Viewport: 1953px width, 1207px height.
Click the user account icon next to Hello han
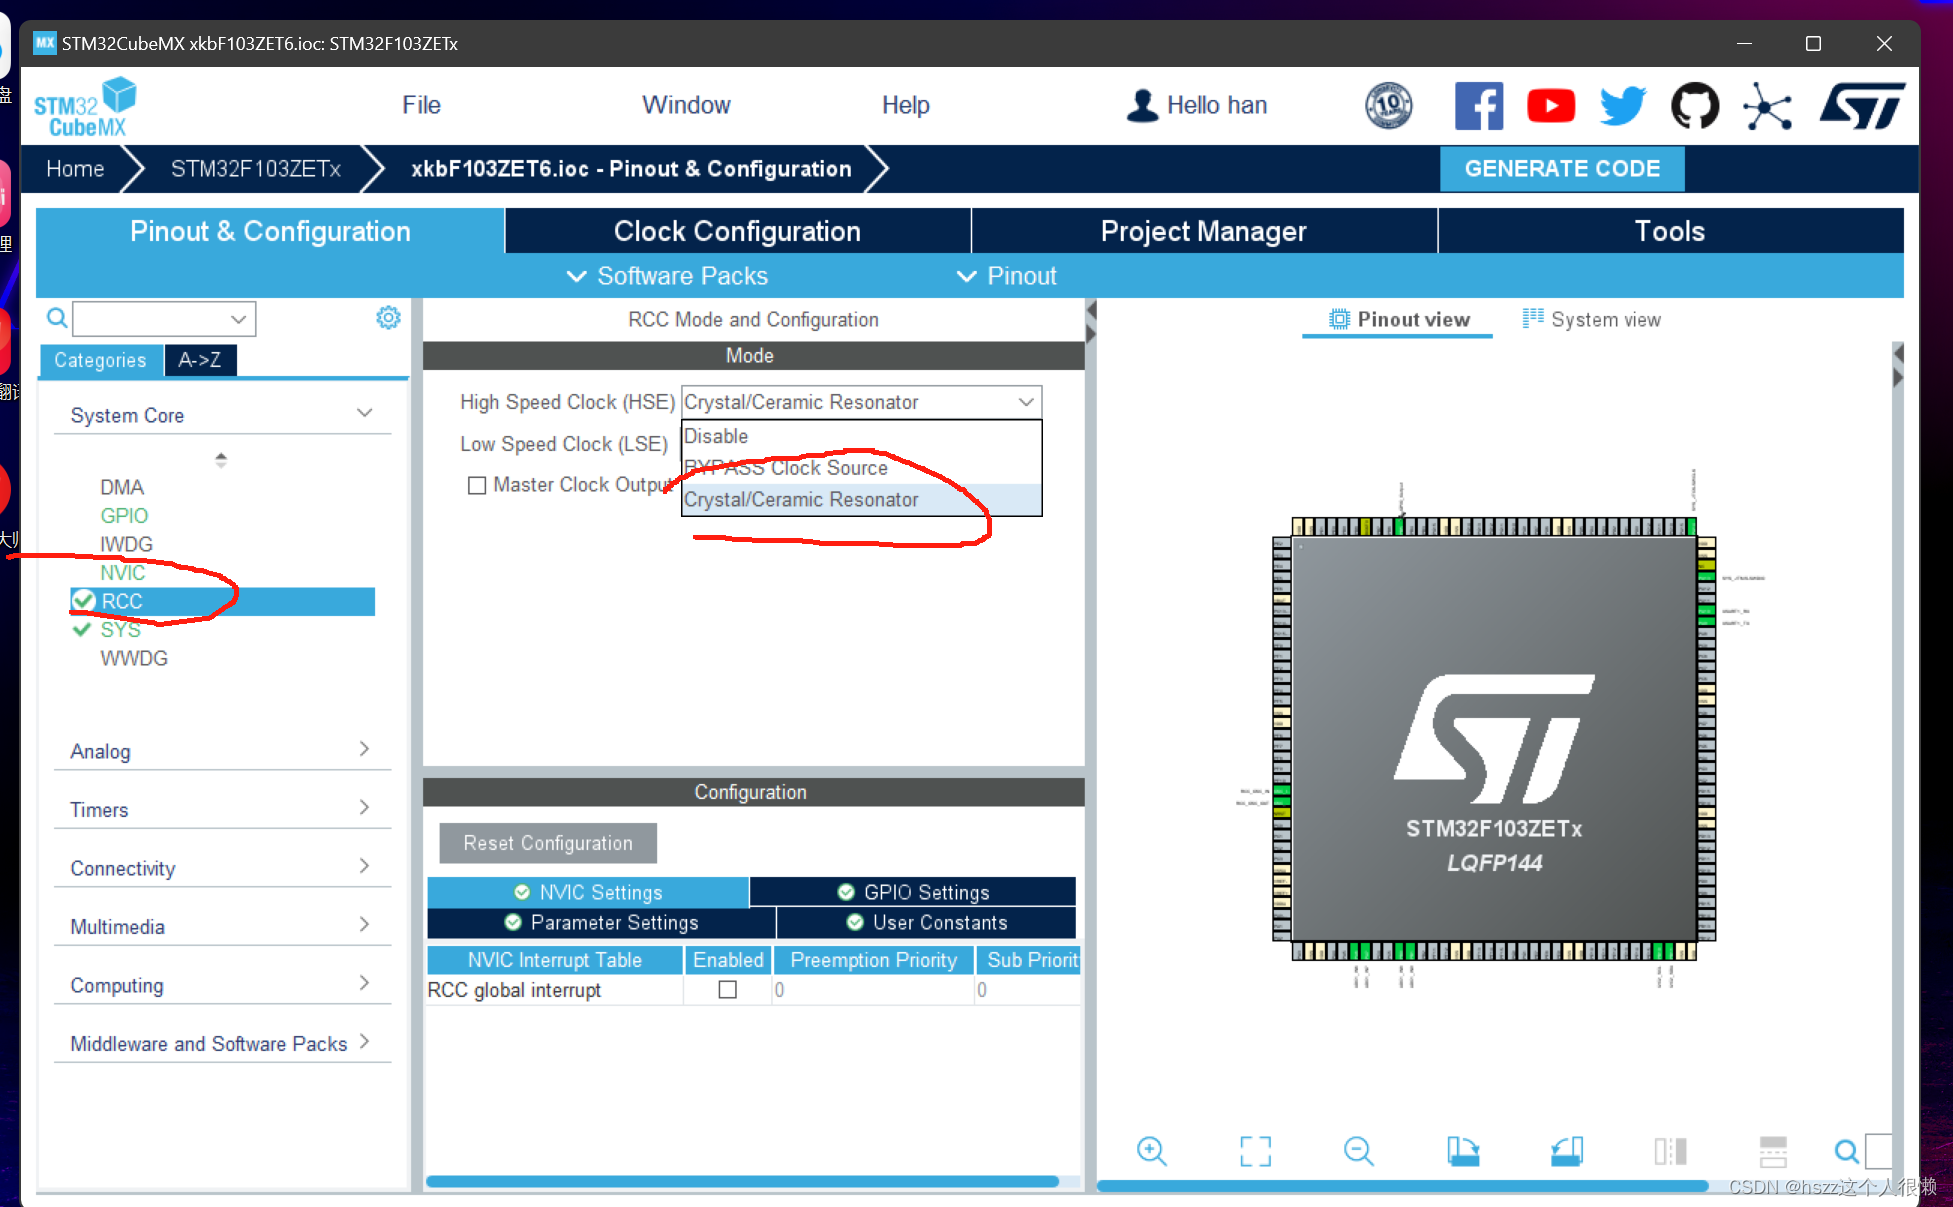tap(1142, 106)
